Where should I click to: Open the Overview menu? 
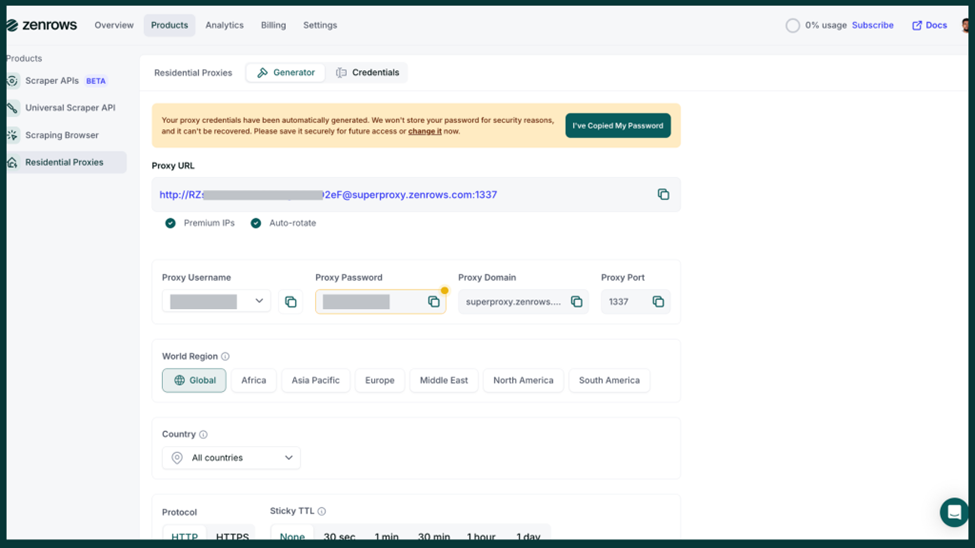coord(114,26)
